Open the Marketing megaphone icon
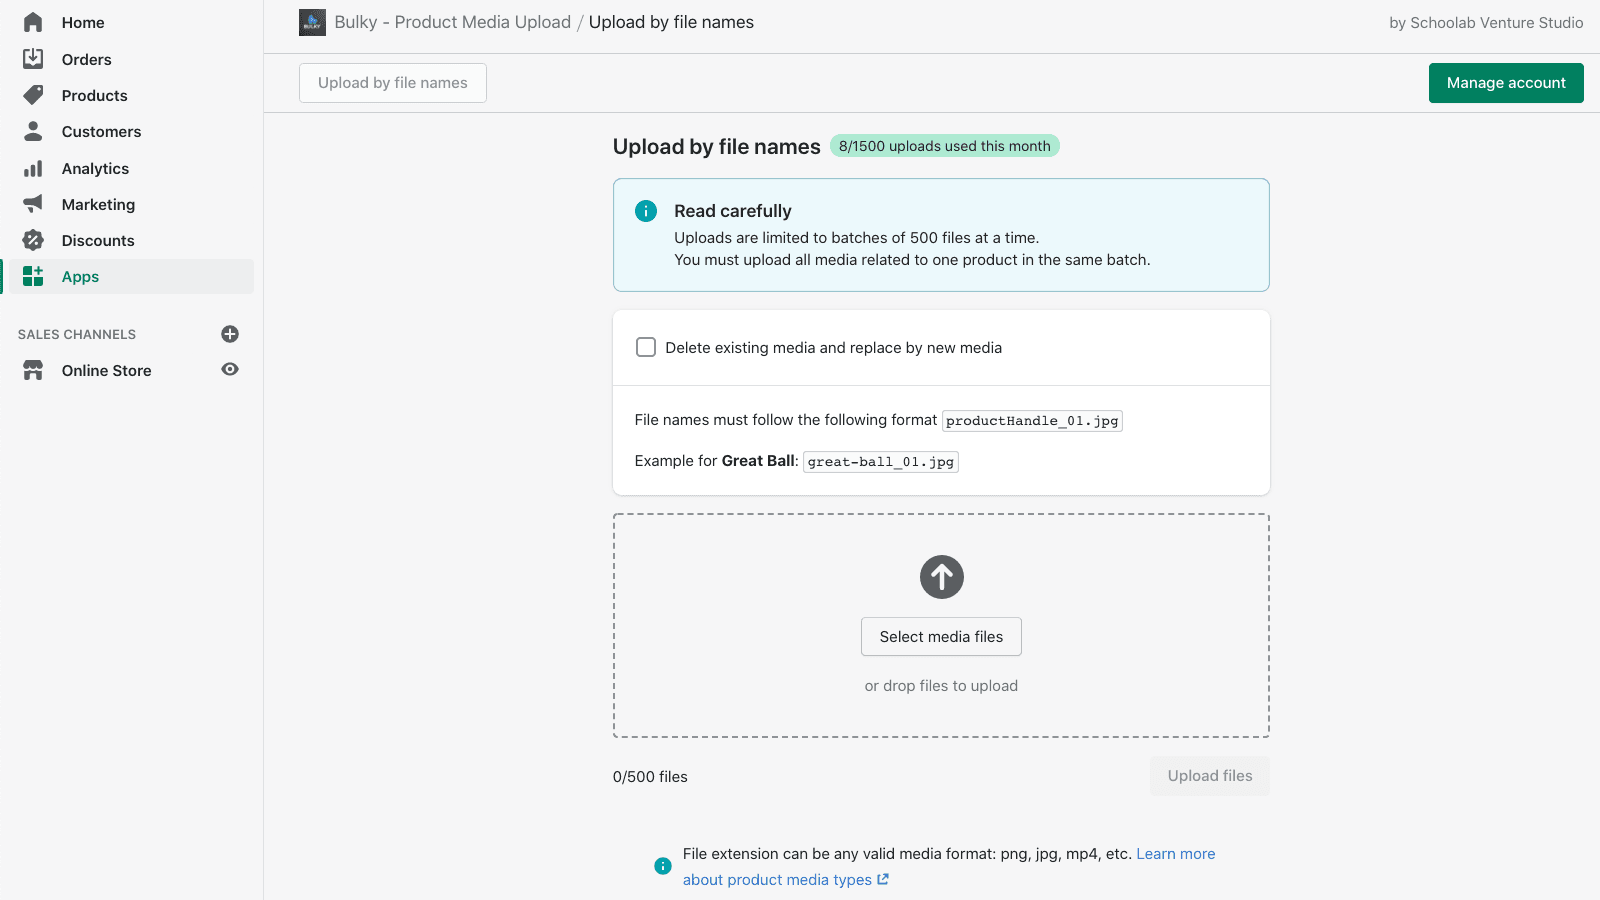Screen dimensions: 1600x900 pyautogui.click(x=33, y=204)
